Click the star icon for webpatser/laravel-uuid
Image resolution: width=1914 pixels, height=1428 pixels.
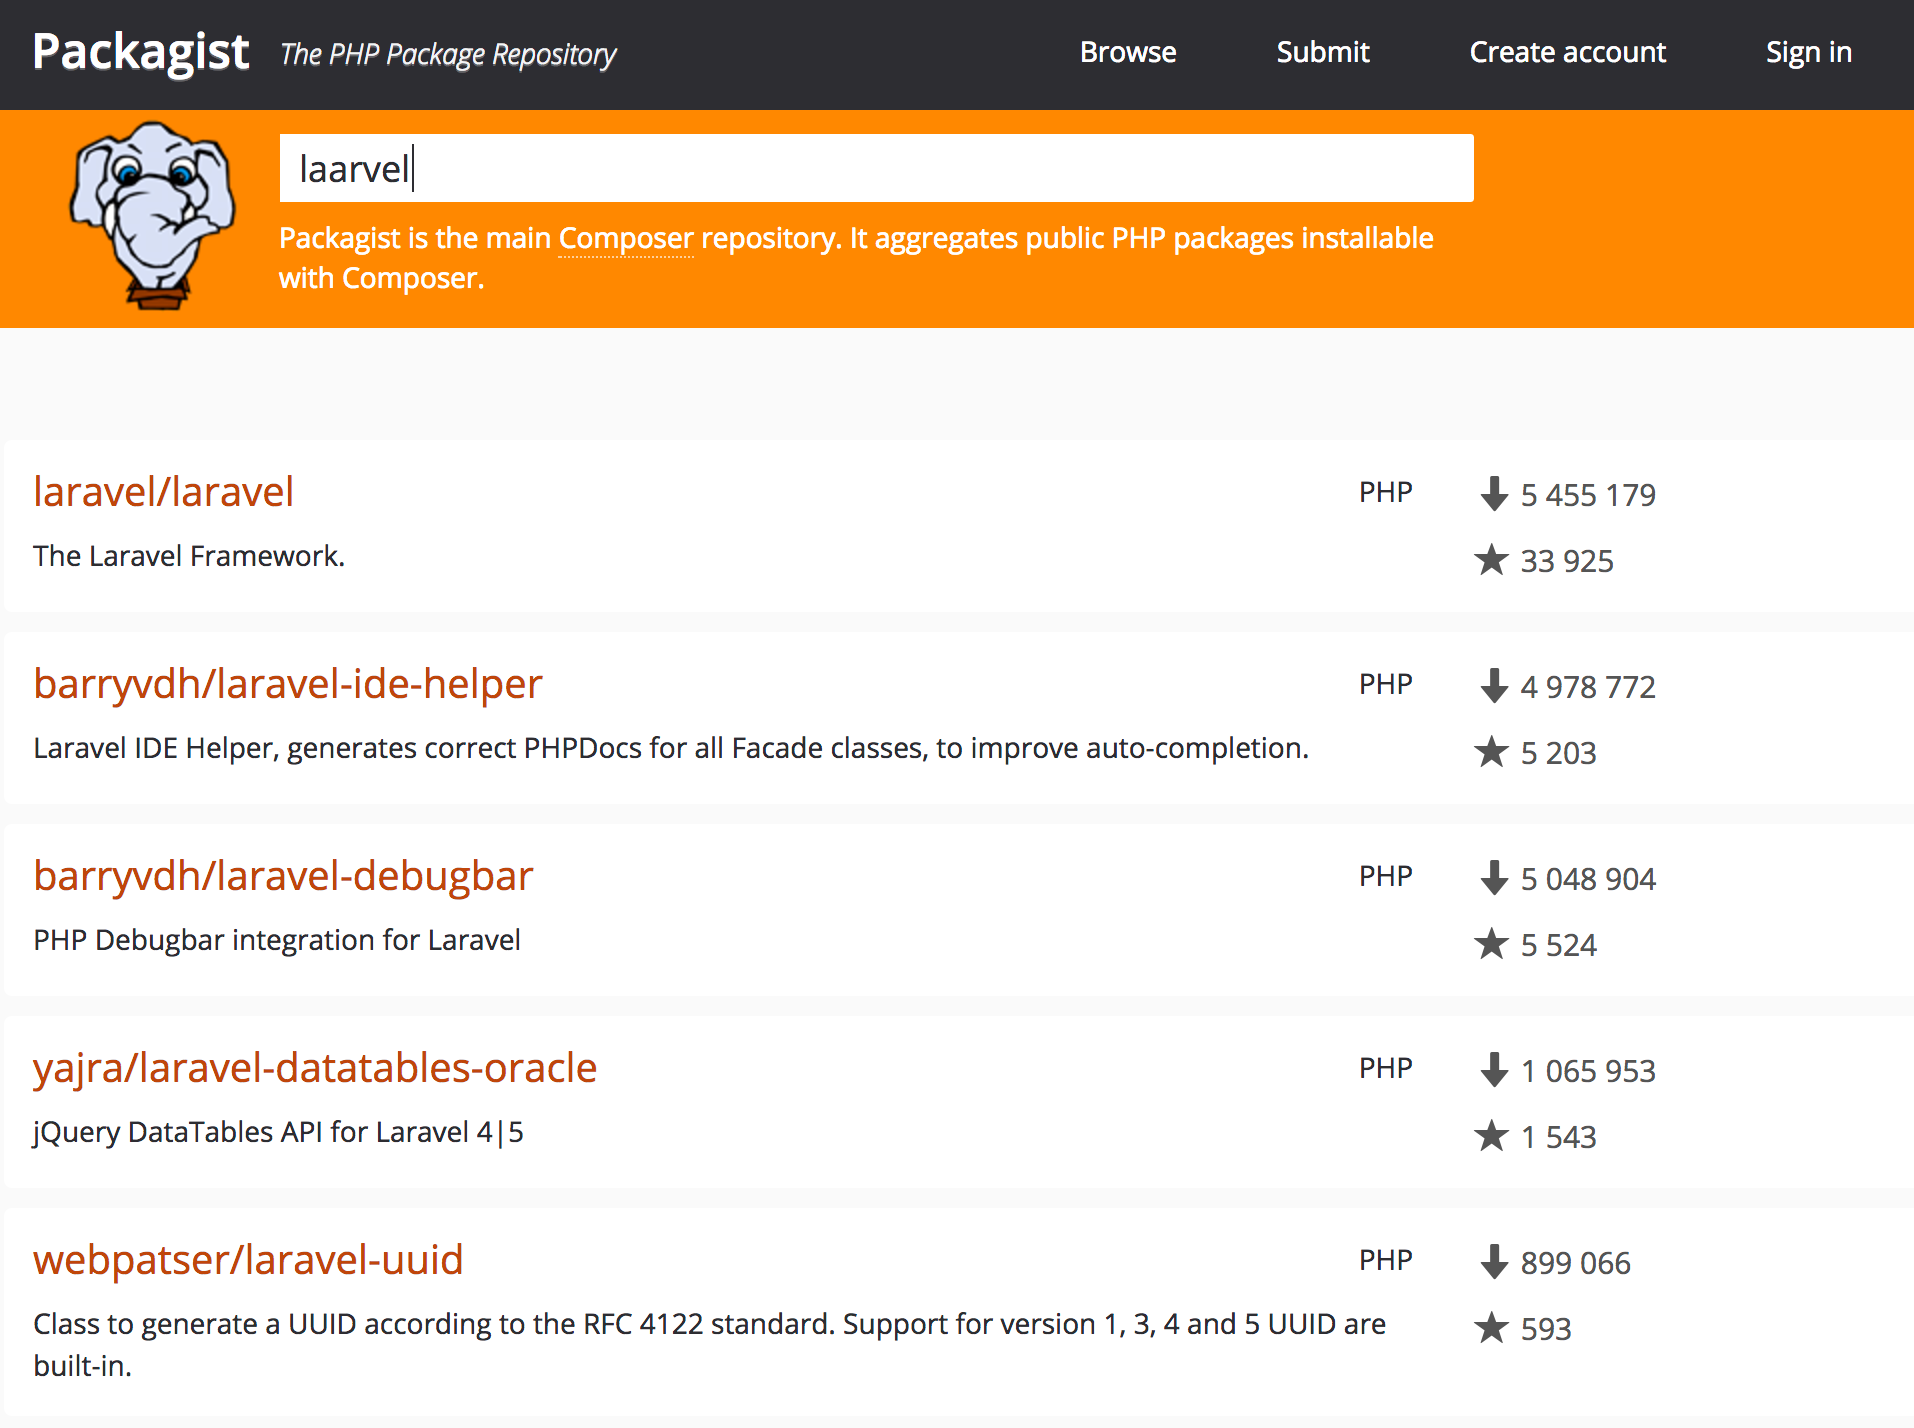tap(1491, 1328)
